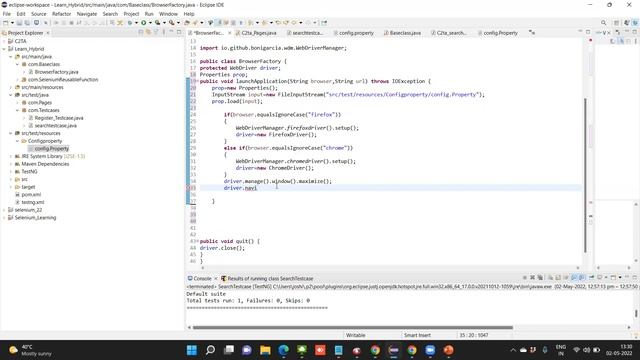Open Eclipse IDE icon in taskbar

point(393,350)
